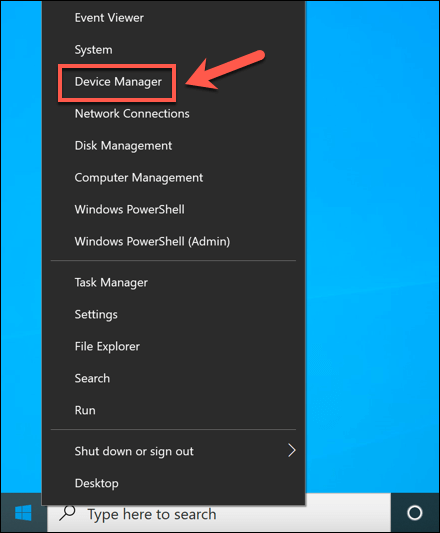Launch the non-admin Windows PowerShell entry
440x533 pixels.
pyautogui.click(x=173, y=209)
